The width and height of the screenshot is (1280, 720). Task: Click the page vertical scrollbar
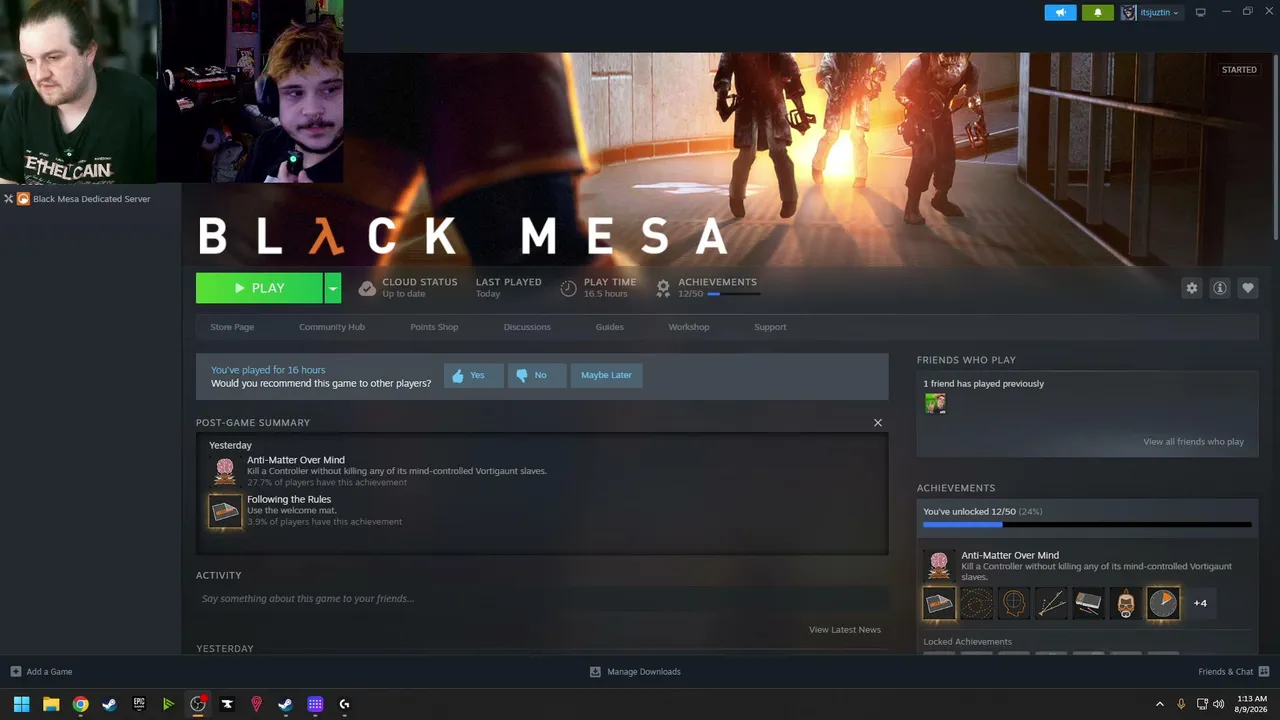click(x=1275, y=145)
